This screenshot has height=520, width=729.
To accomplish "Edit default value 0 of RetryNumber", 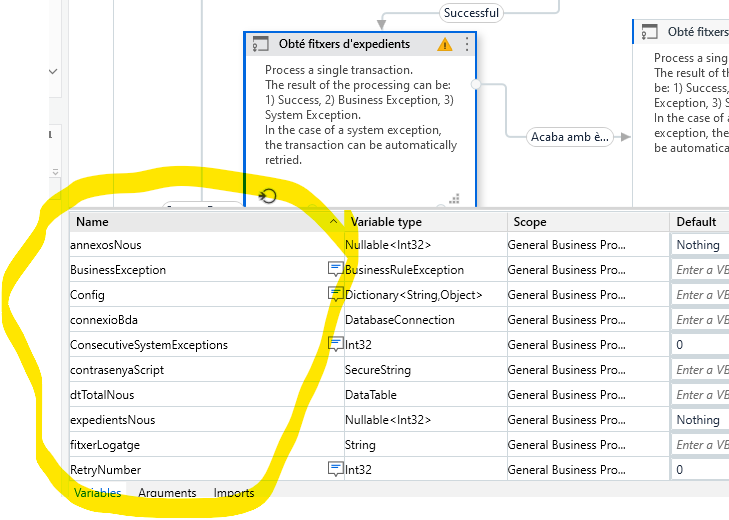I will coord(700,470).
